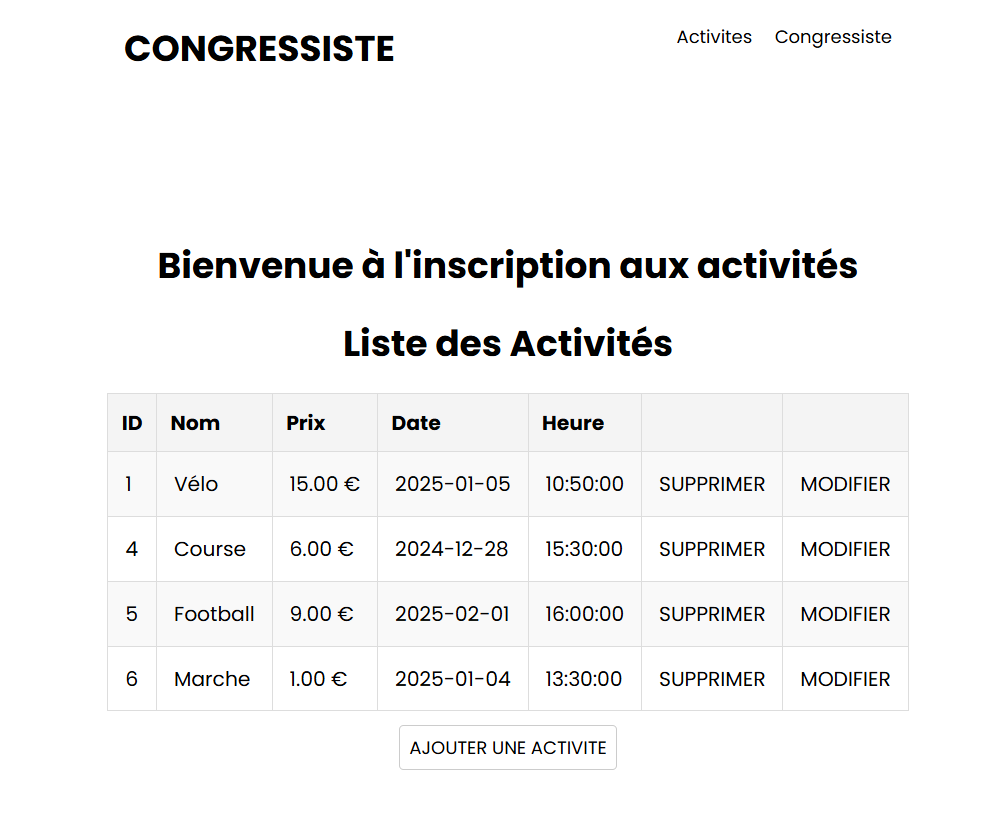This screenshot has width=997, height=832.
Task: Select the Football name cell
Action: pyautogui.click(x=214, y=614)
